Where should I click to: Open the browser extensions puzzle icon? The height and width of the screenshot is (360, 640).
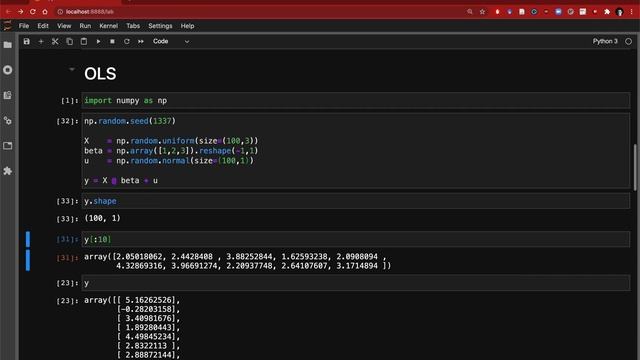click(x=607, y=12)
